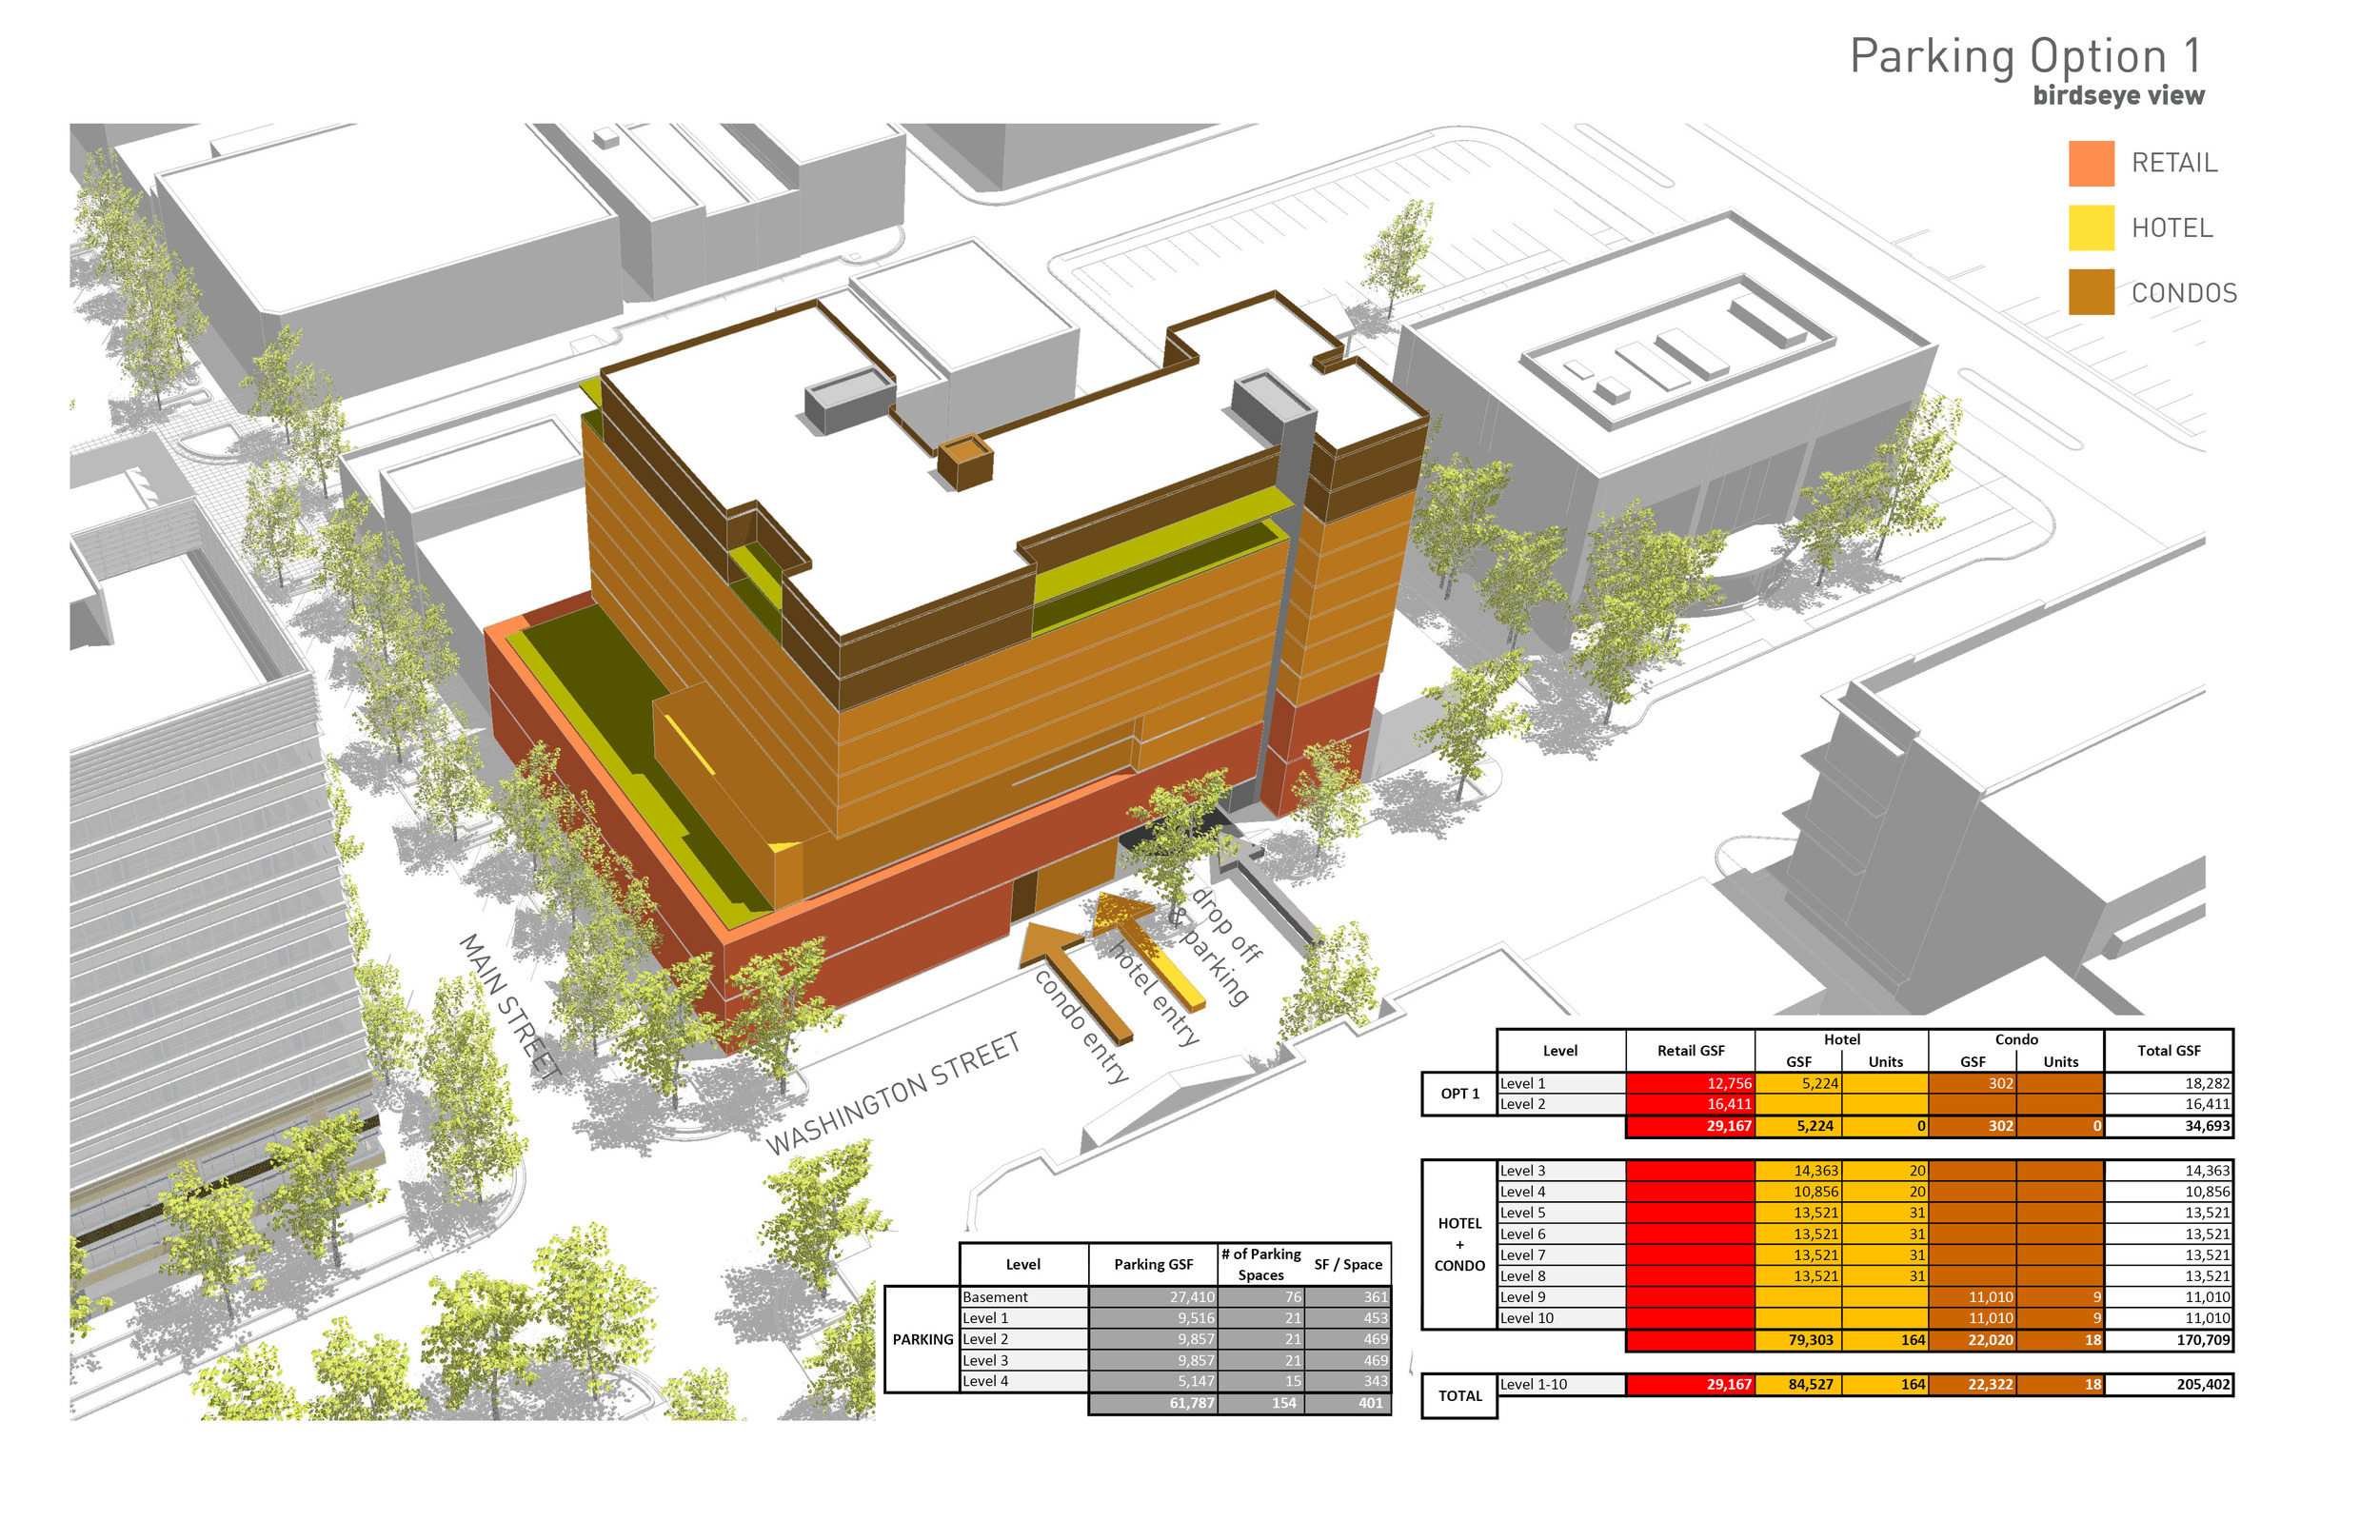Click the yellow HOTEL legend swatch

click(x=2091, y=228)
